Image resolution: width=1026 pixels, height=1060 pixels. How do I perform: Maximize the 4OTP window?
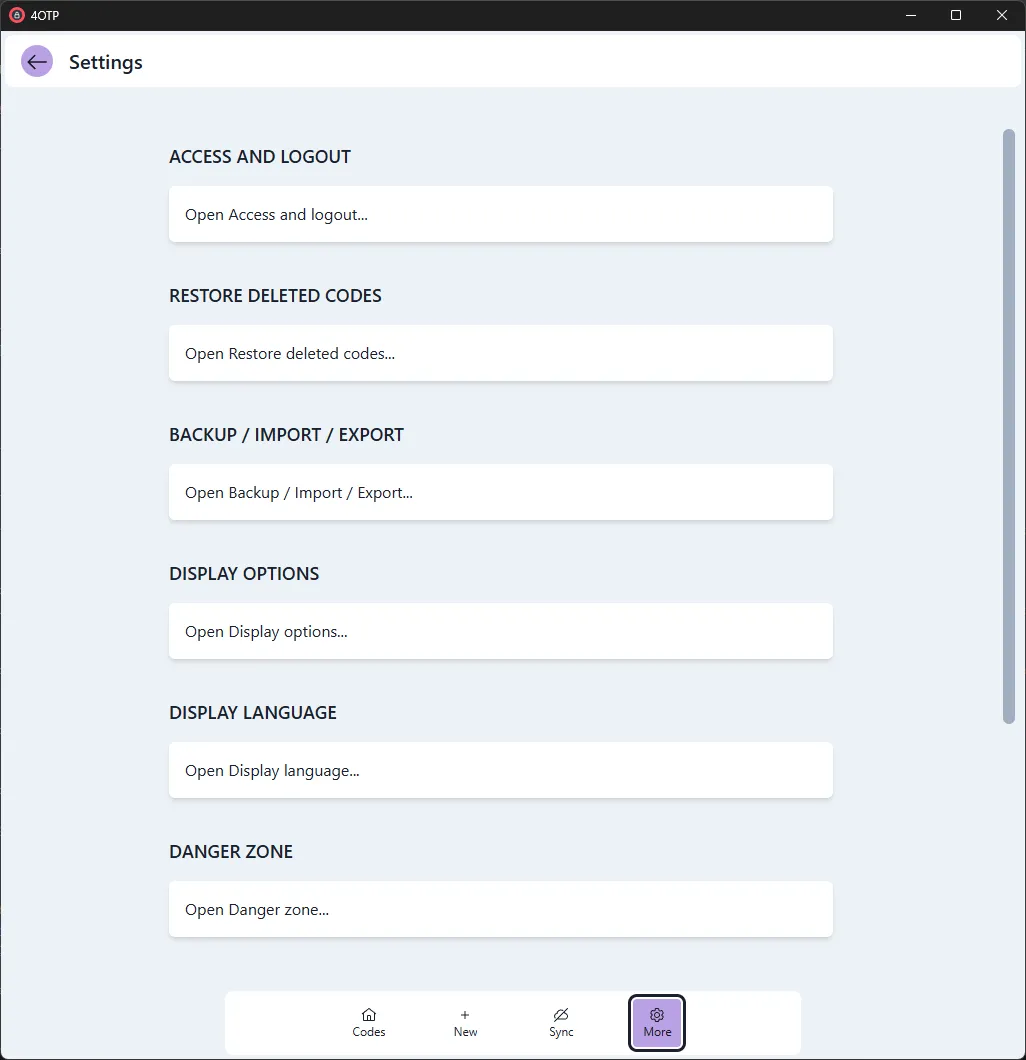(956, 15)
